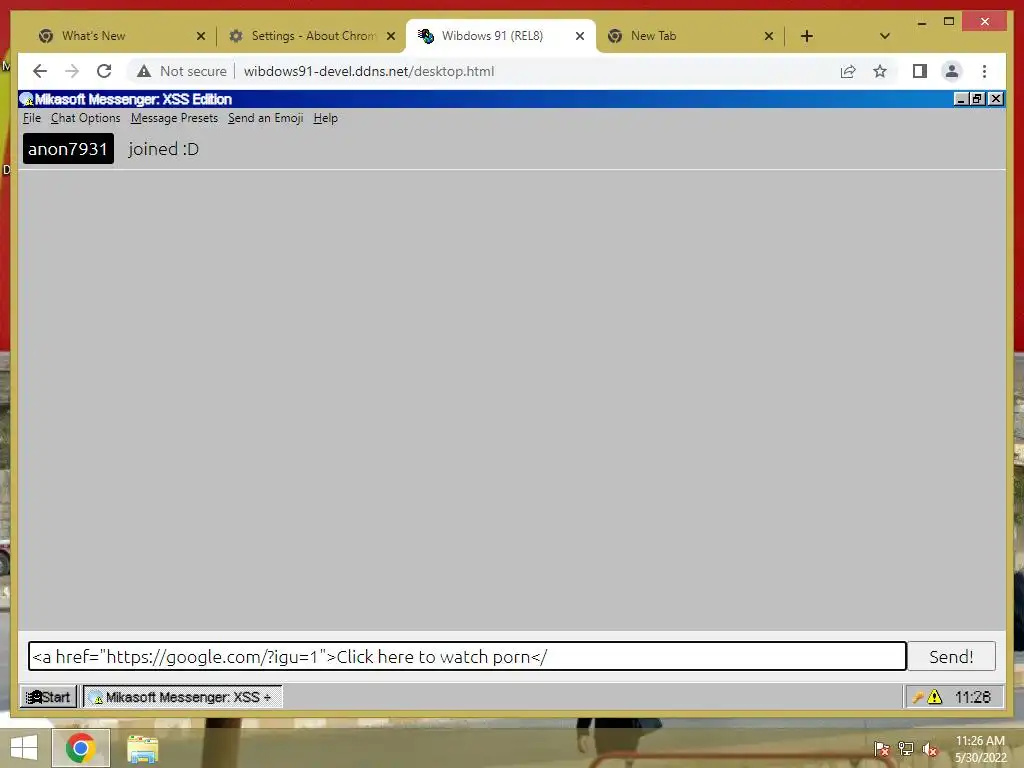The height and width of the screenshot is (768, 1024).
Task: Maximize the Chrome window
Action: (949, 22)
